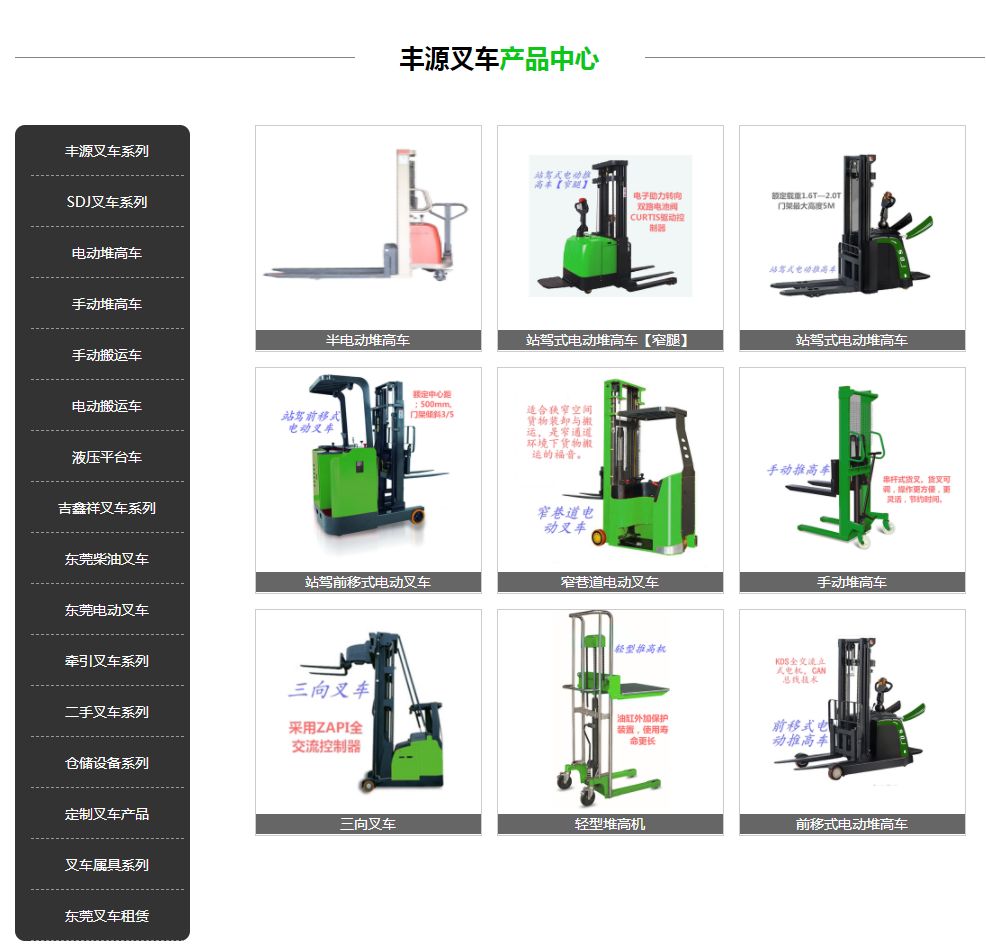Open the 液压平台车 category
The height and width of the screenshot is (944, 986).
pyautogui.click(x=107, y=457)
